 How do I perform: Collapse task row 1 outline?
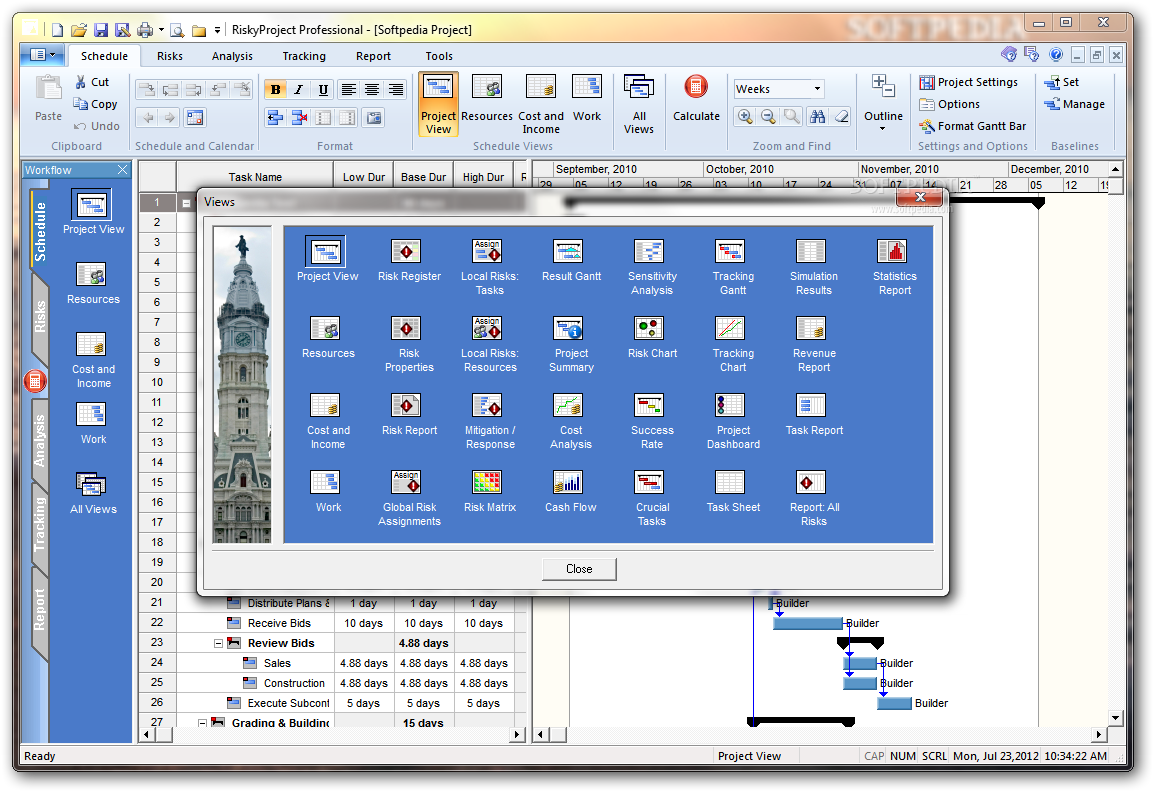click(x=186, y=202)
